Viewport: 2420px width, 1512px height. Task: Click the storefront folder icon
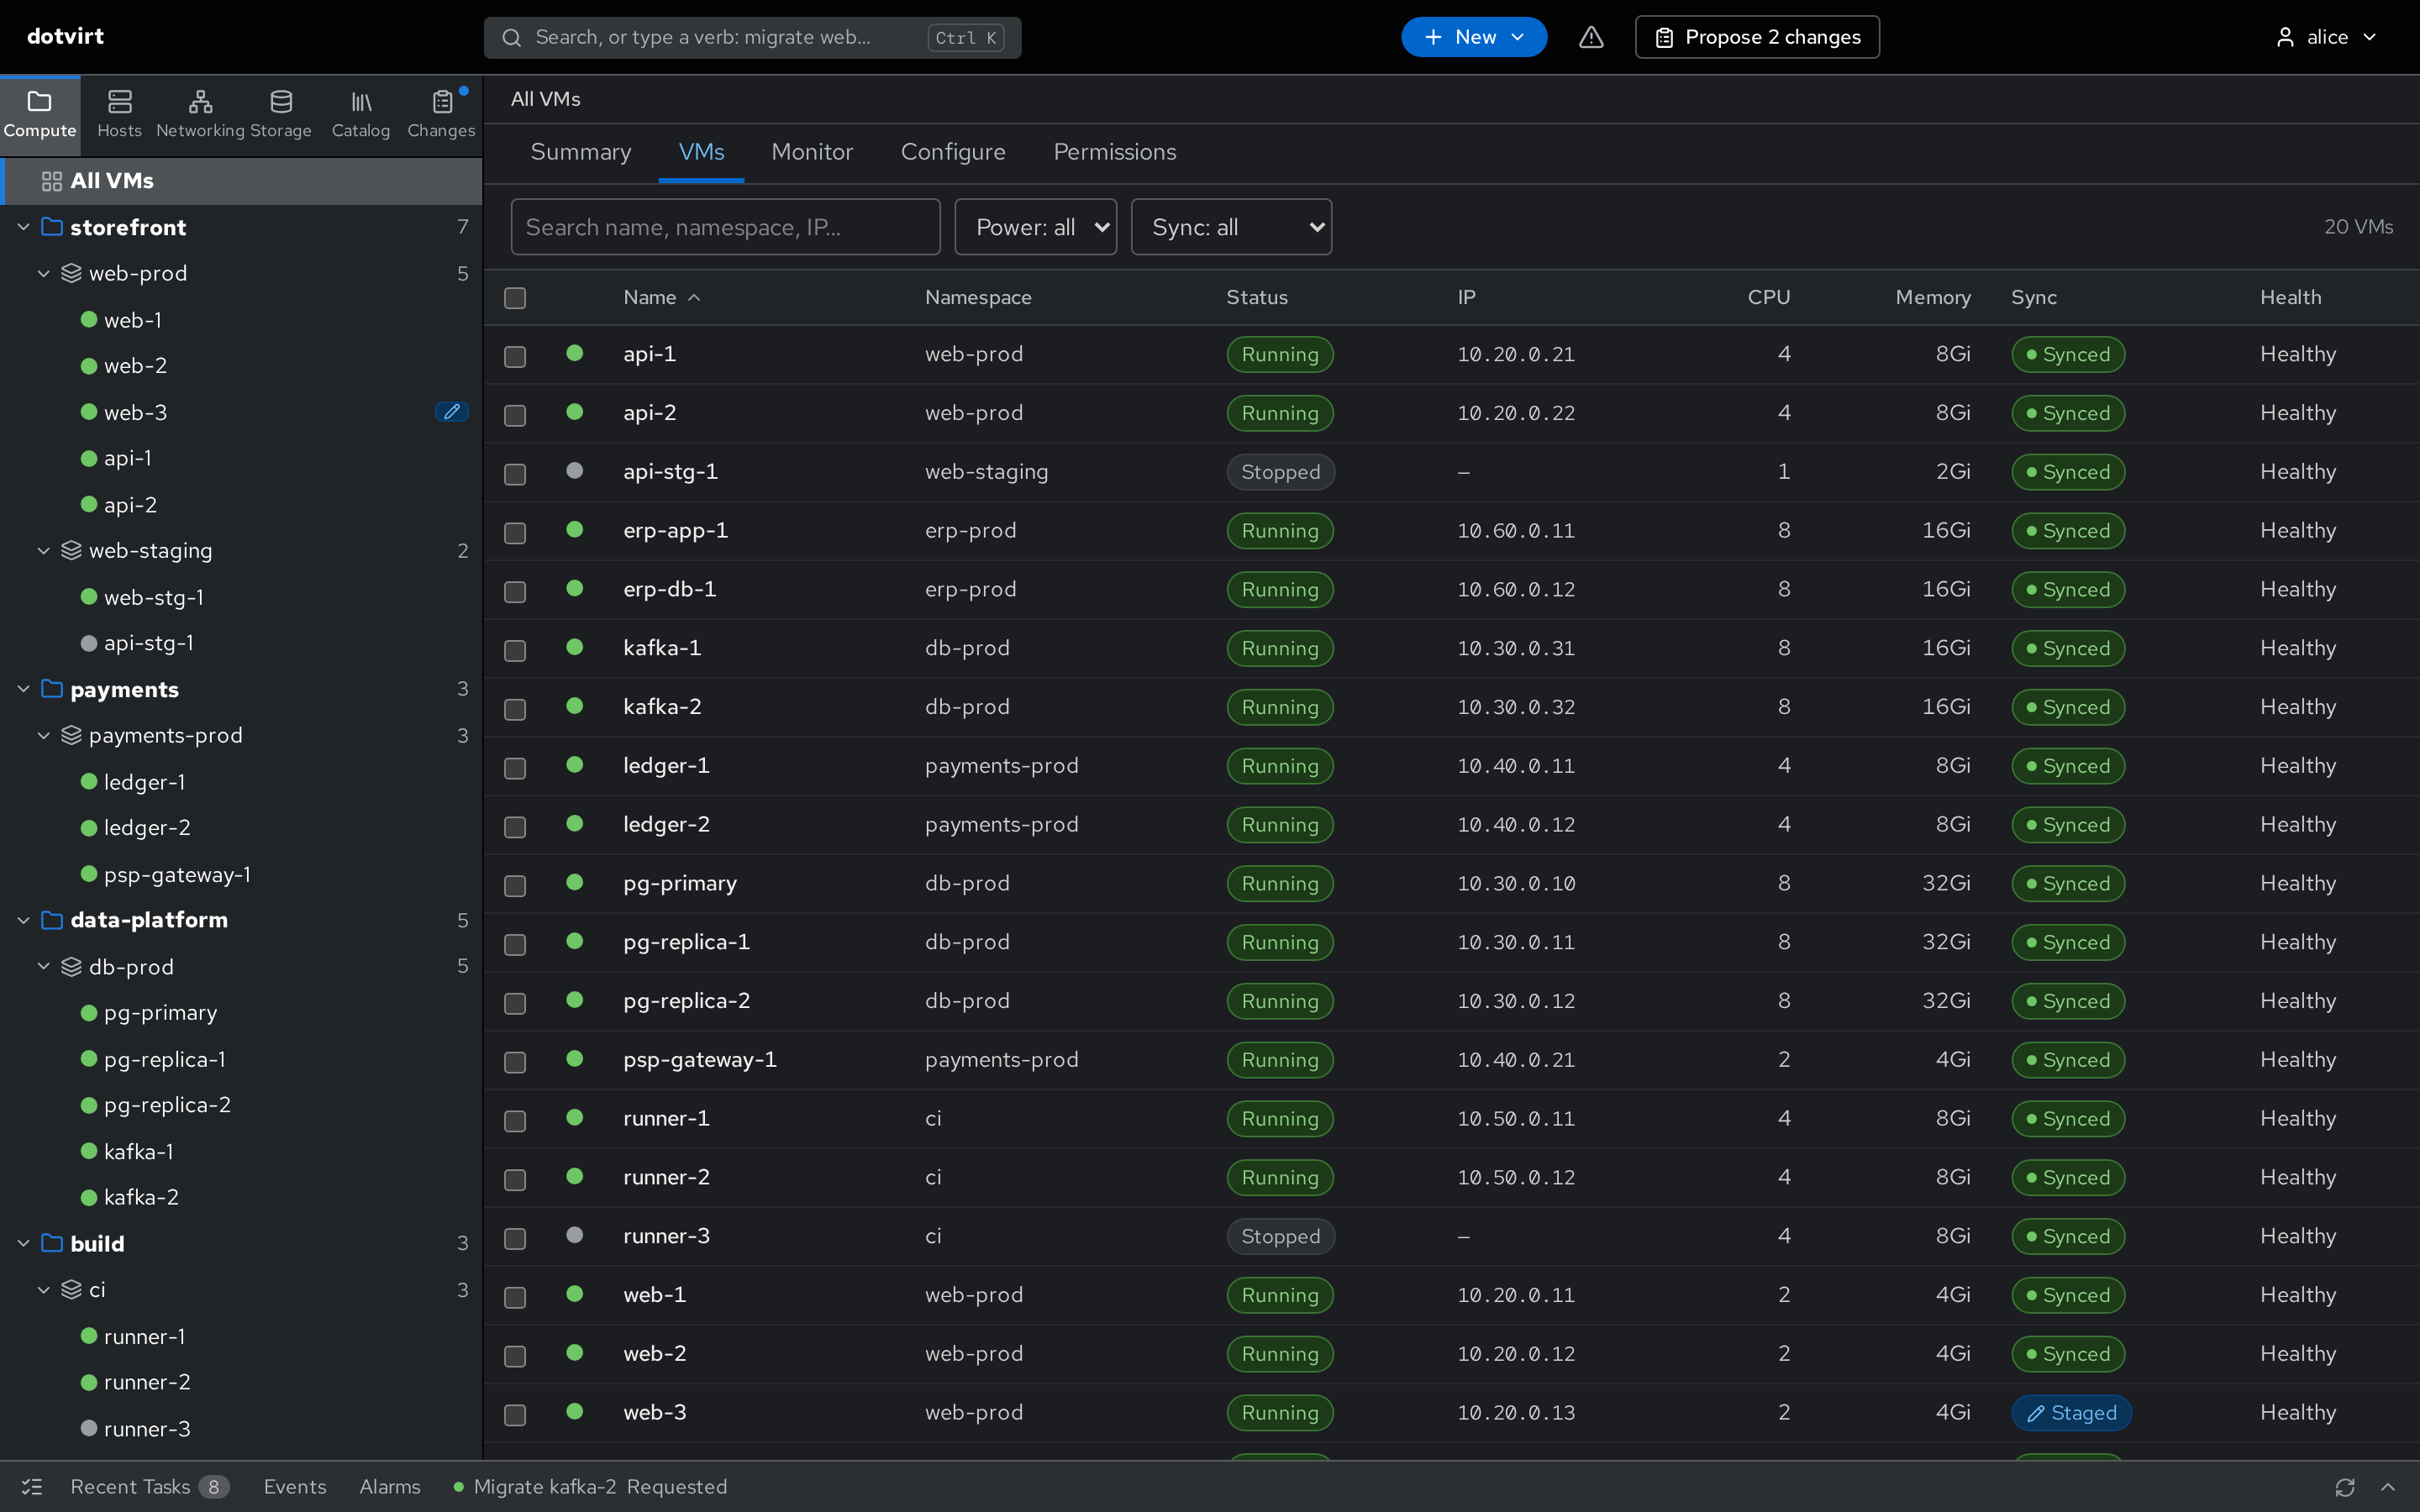52,227
